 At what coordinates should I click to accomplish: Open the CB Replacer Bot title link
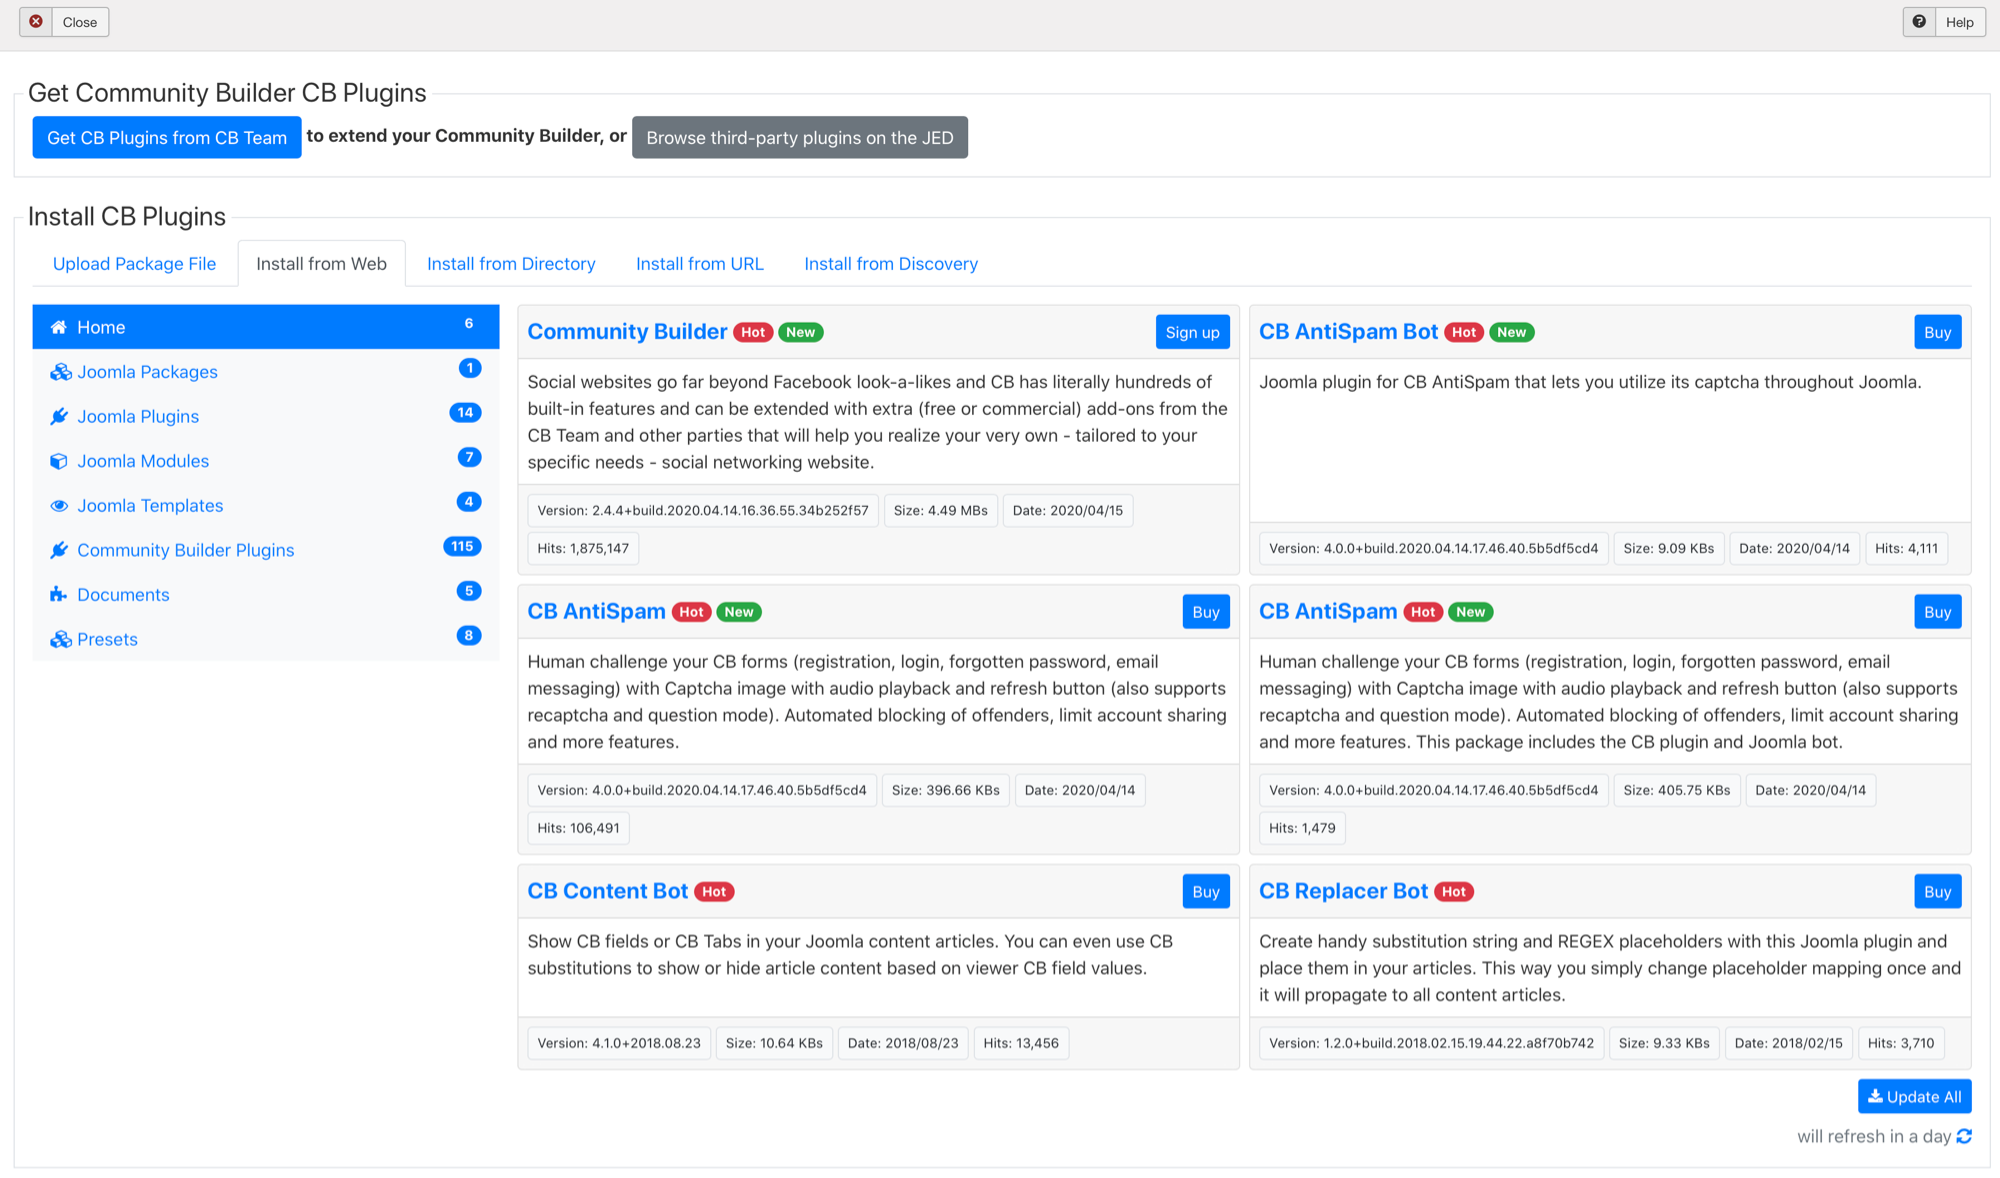click(1343, 891)
